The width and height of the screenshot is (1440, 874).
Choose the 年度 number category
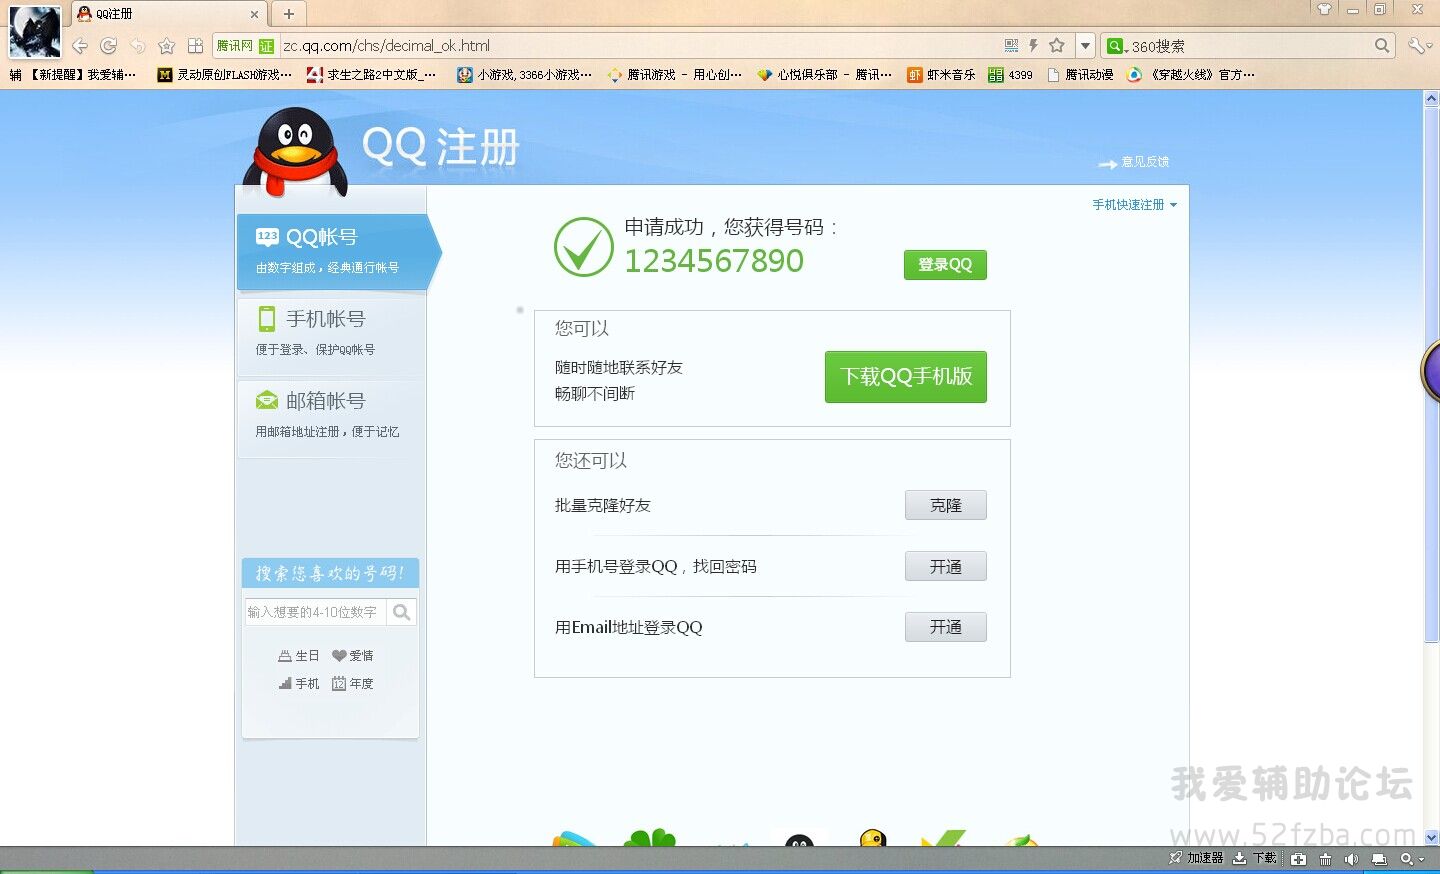click(x=353, y=684)
